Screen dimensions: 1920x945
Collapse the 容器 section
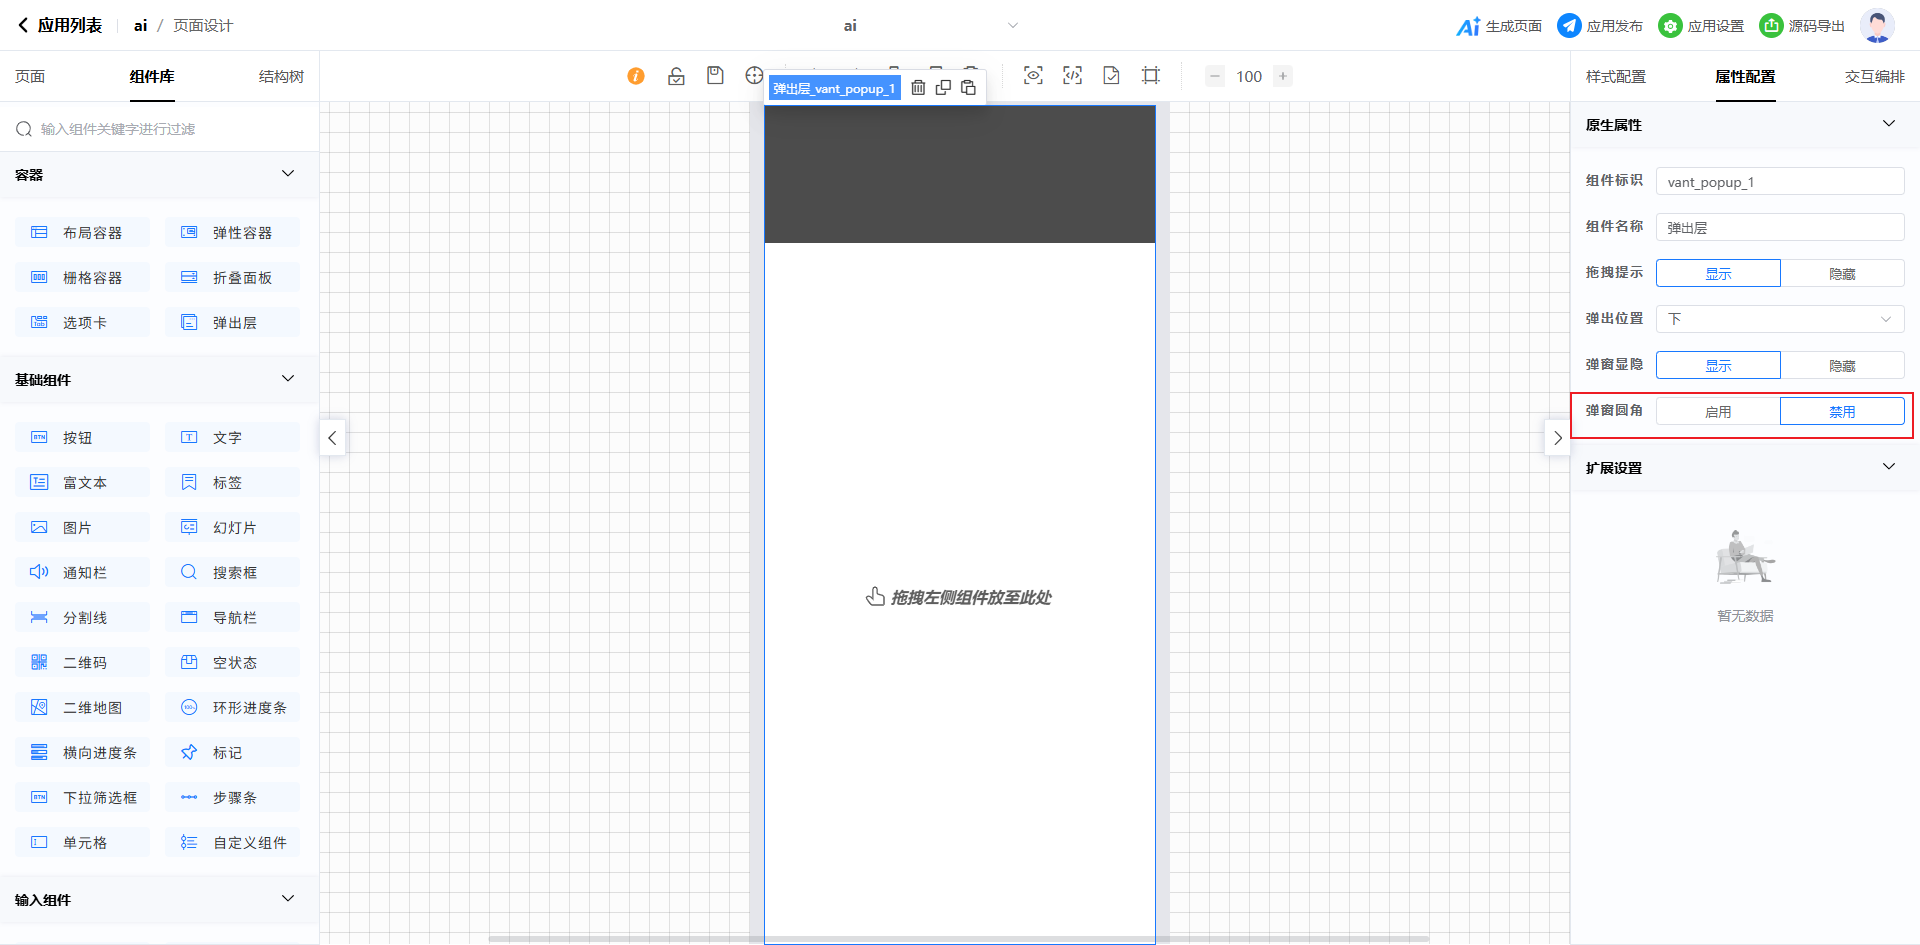coord(288,174)
